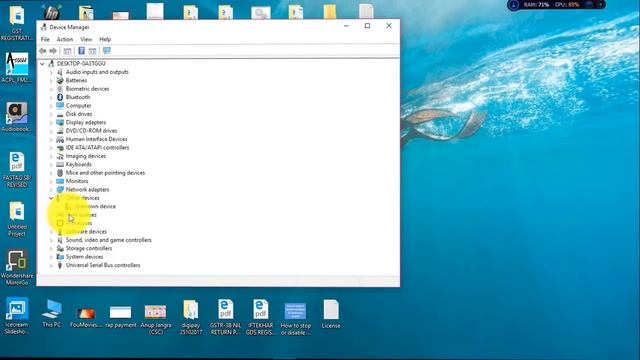Select 'Storage controllers' label

tap(89, 248)
